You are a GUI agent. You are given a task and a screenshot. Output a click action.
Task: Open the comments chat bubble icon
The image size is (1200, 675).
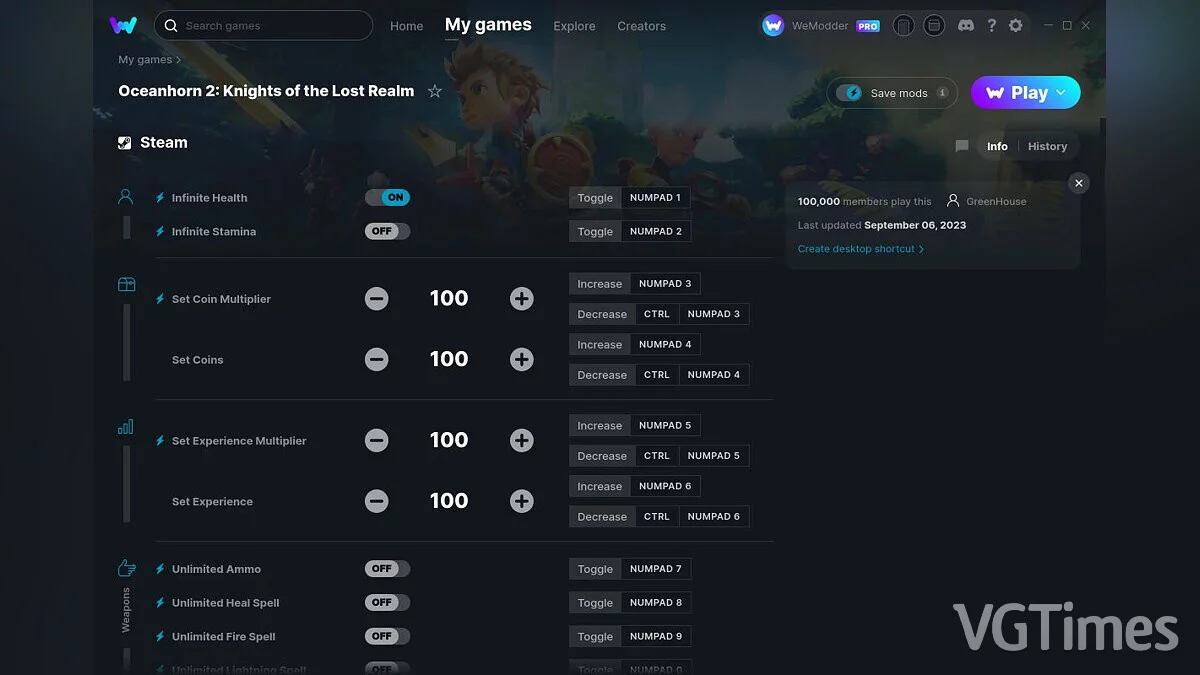coord(962,146)
